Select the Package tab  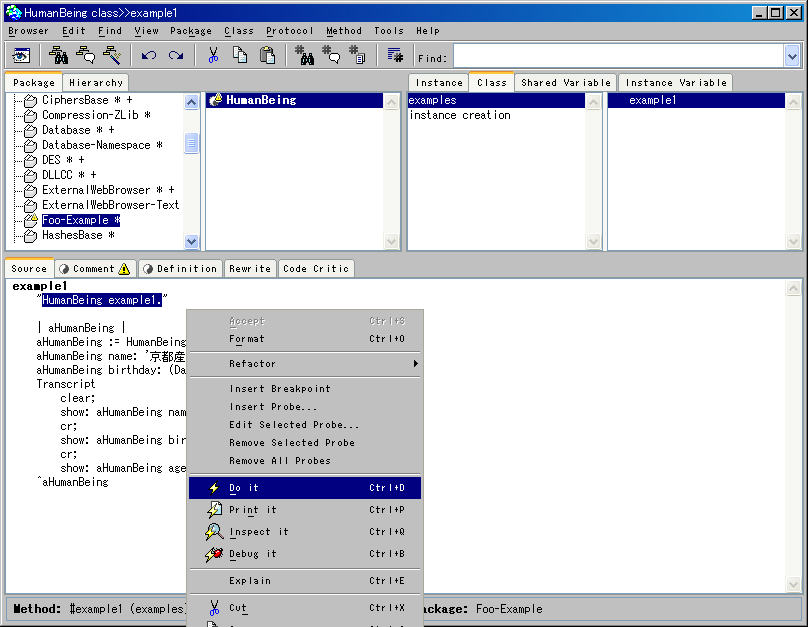pos(33,82)
